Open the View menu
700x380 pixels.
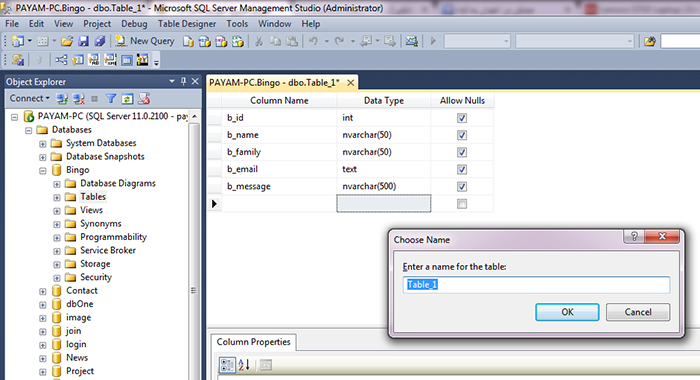click(63, 24)
